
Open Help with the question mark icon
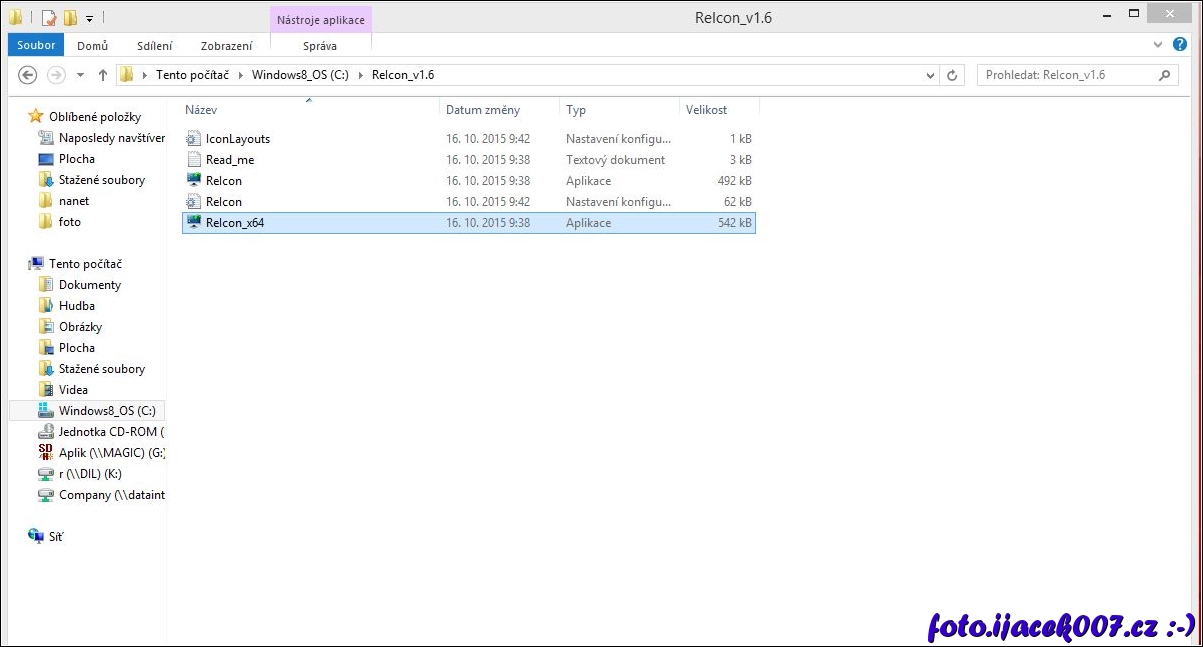click(1183, 45)
